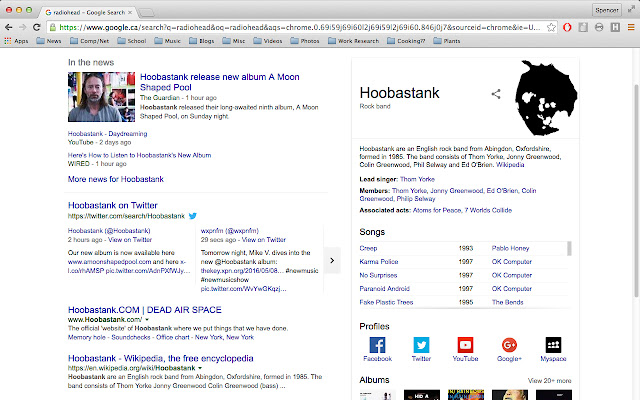Open the Paranoid Android song link

384,289
